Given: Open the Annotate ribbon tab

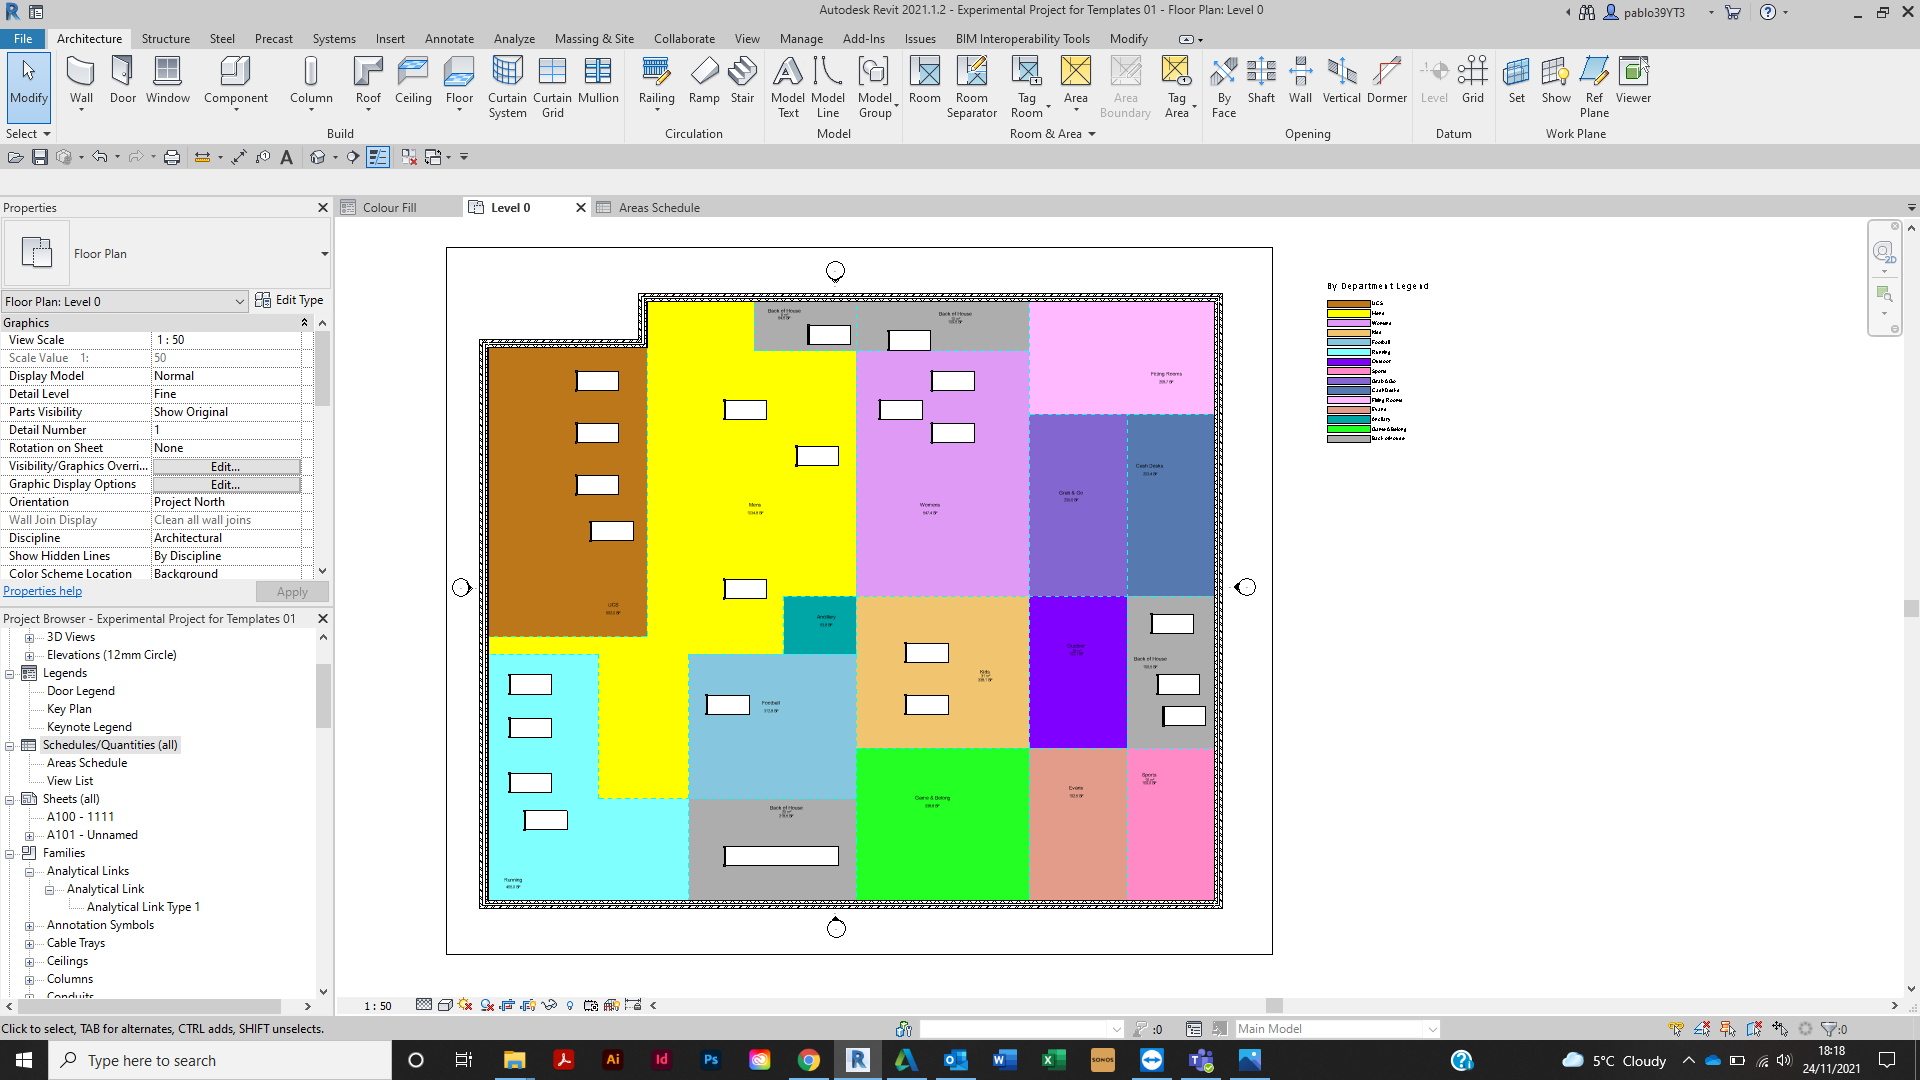Looking at the screenshot, I should (x=449, y=38).
